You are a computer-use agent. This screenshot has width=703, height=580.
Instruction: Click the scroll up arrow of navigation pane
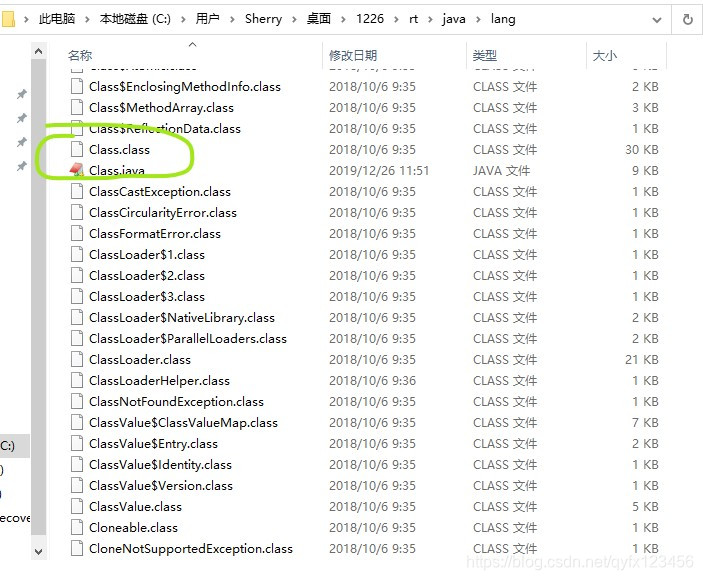click(x=39, y=52)
